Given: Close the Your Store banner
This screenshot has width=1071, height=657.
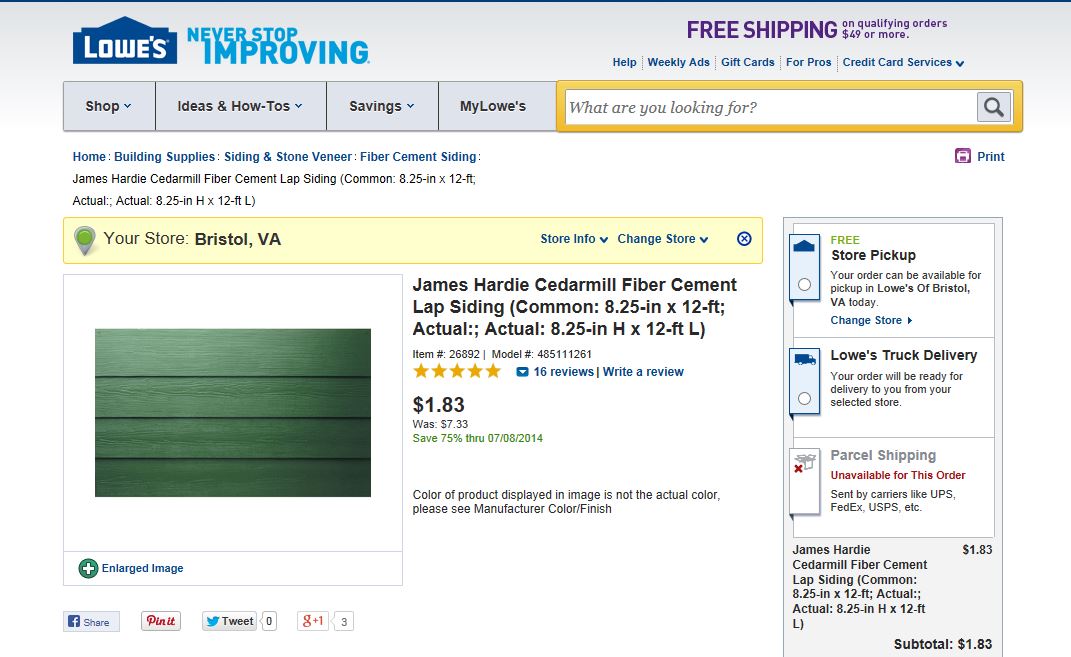Looking at the screenshot, I should [x=743, y=239].
